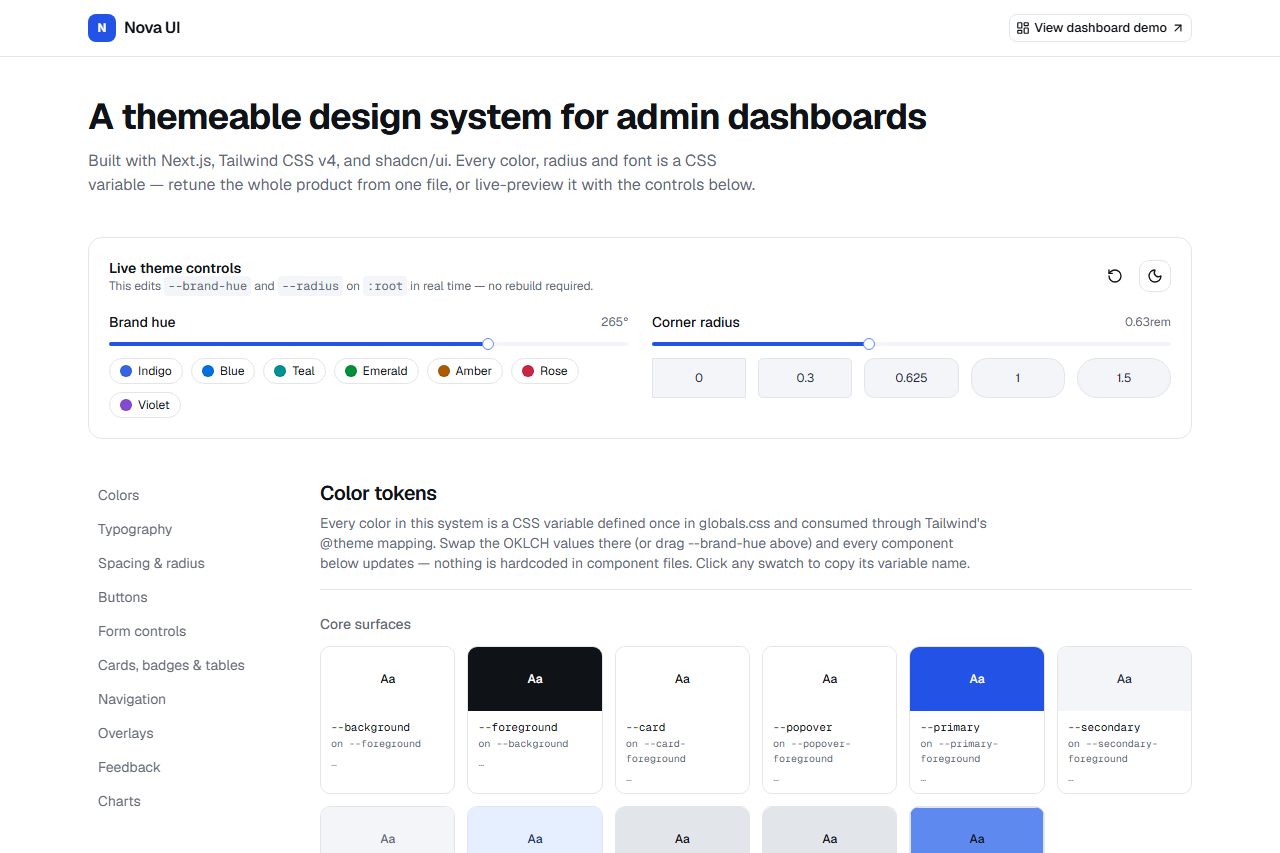Click the Nova UI logo icon
This screenshot has width=1280, height=853.
point(102,28)
